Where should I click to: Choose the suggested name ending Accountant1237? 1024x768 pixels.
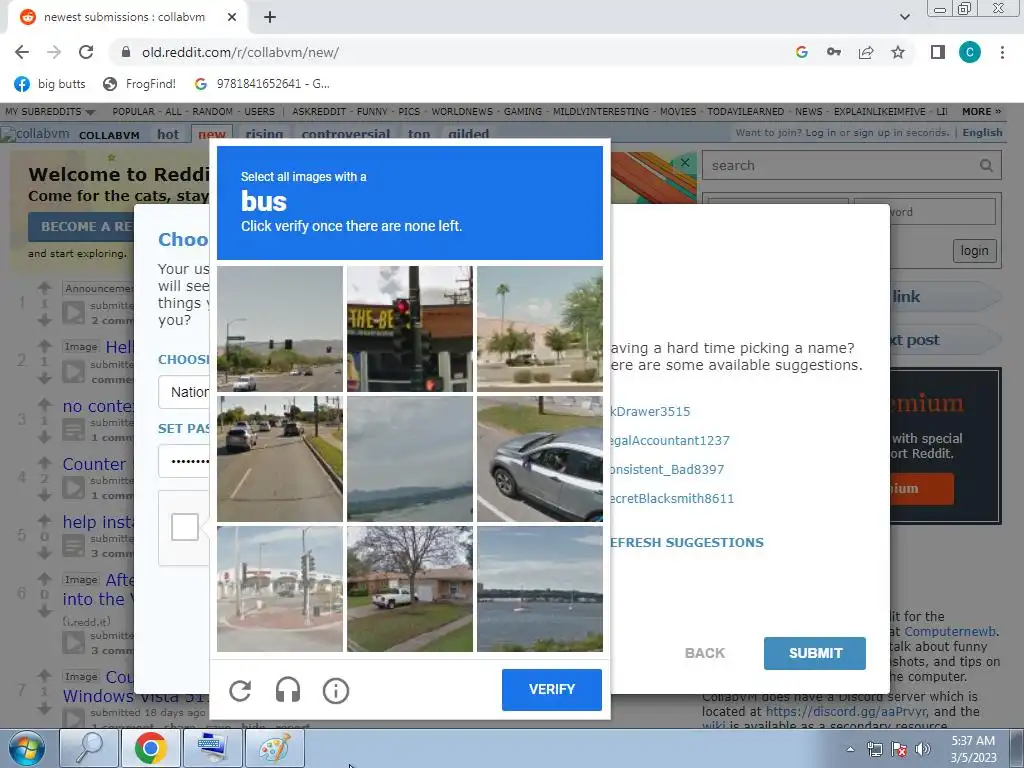click(x=670, y=440)
